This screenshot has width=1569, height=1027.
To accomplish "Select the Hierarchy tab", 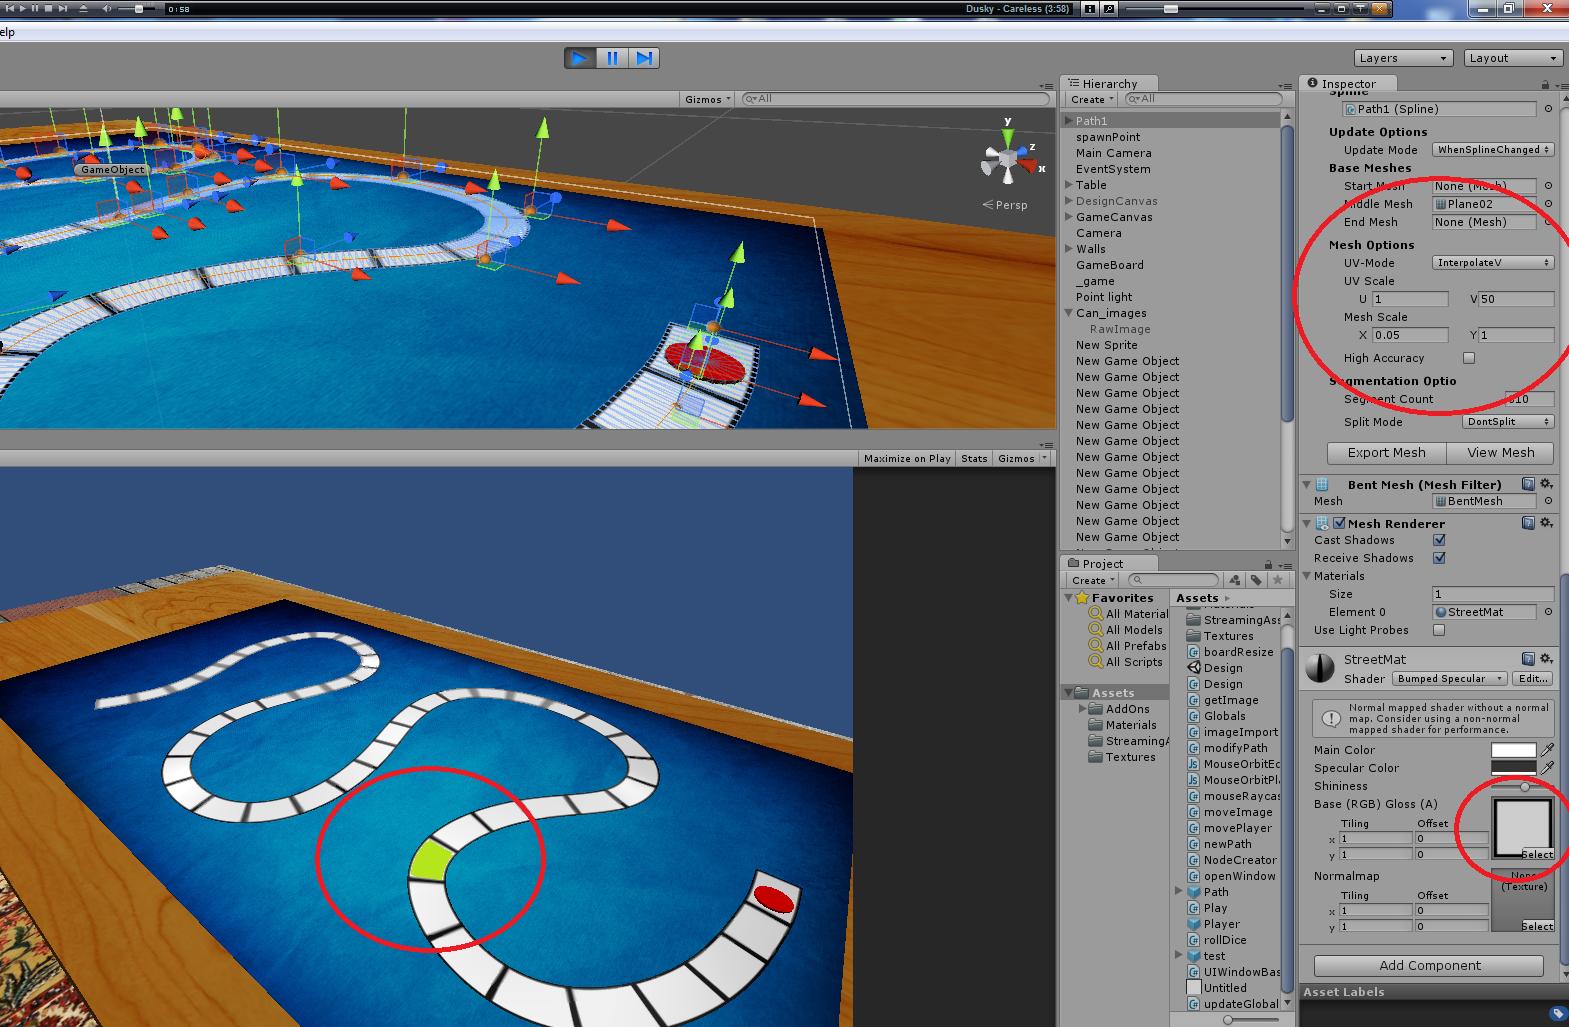I will click(1109, 84).
